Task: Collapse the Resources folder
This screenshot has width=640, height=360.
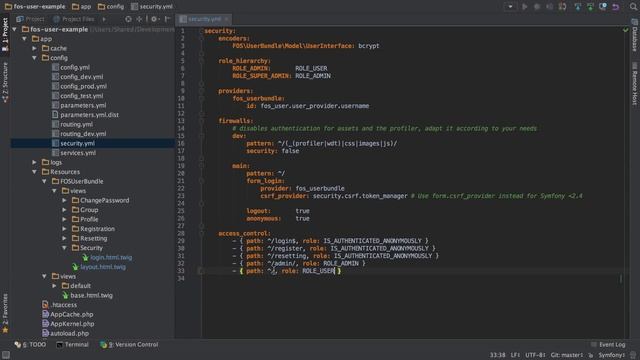Action: click(35, 172)
